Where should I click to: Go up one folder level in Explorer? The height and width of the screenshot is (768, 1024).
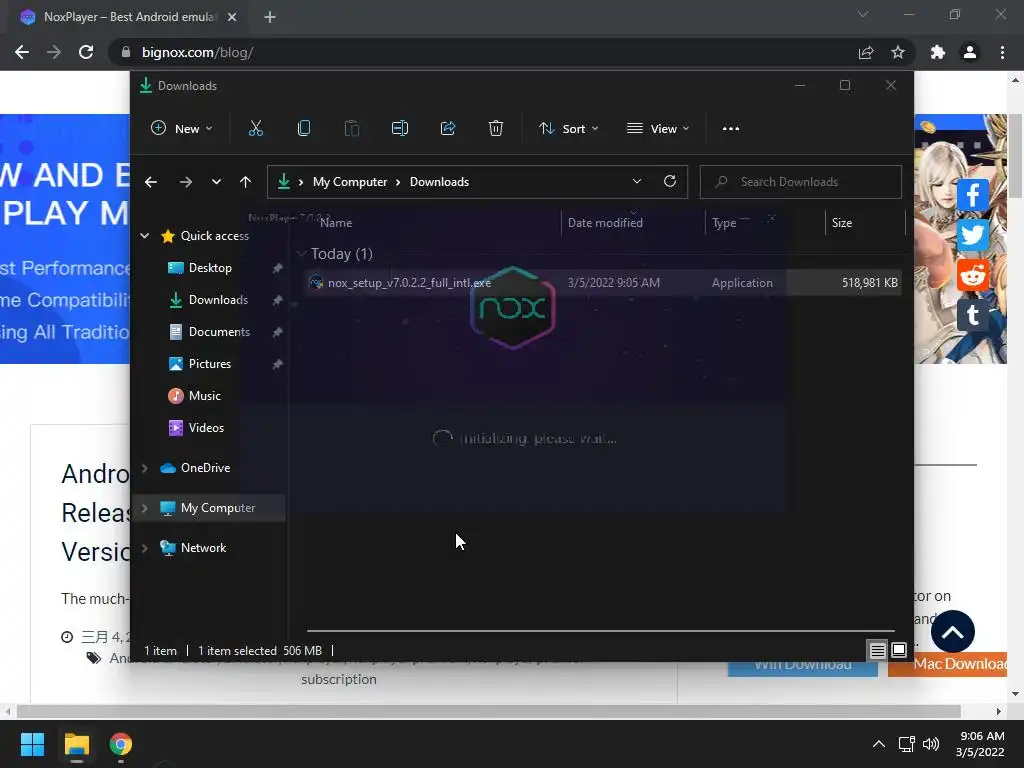(x=245, y=182)
